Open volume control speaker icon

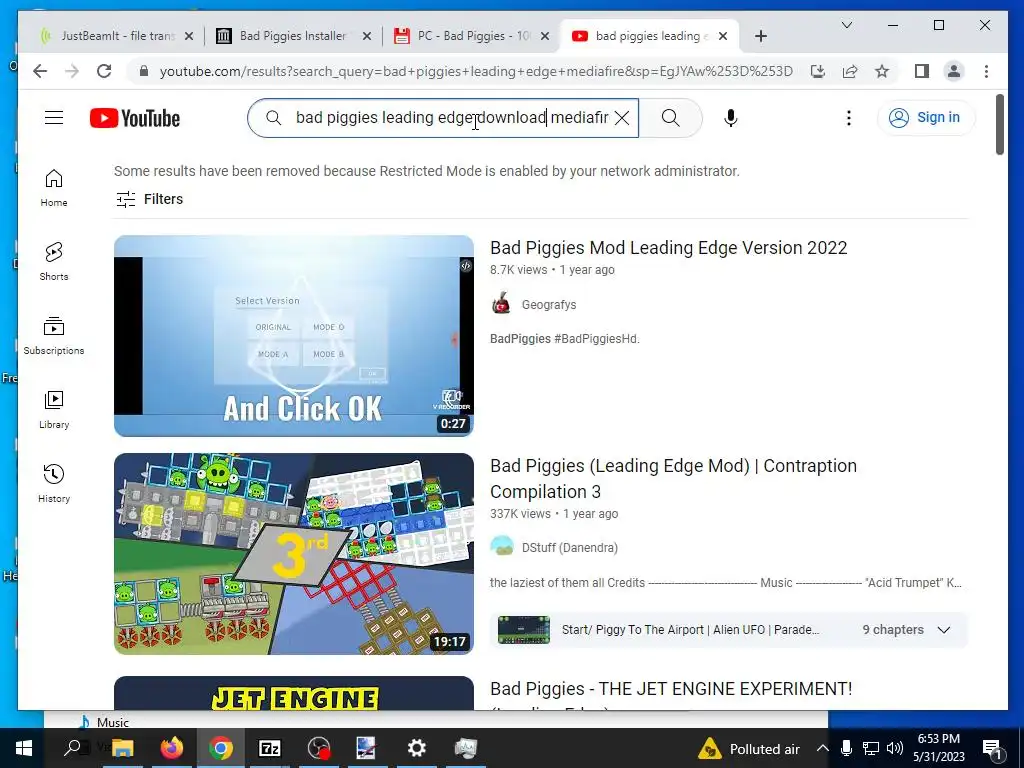click(895, 748)
